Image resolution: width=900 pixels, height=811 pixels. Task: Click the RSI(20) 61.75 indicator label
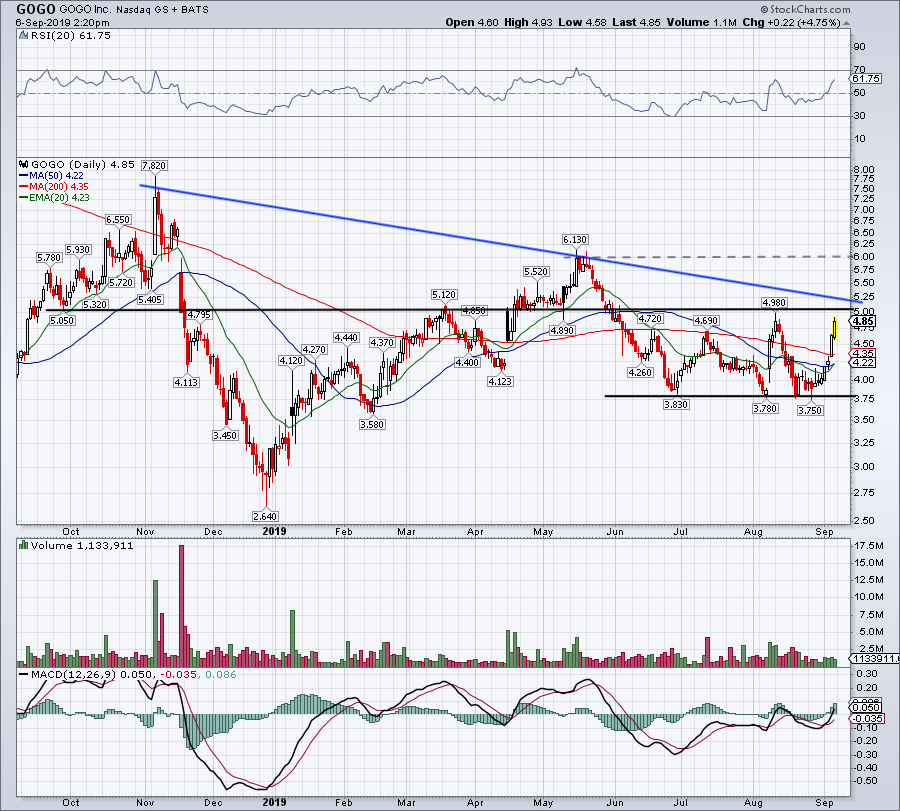tap(70, 36)
